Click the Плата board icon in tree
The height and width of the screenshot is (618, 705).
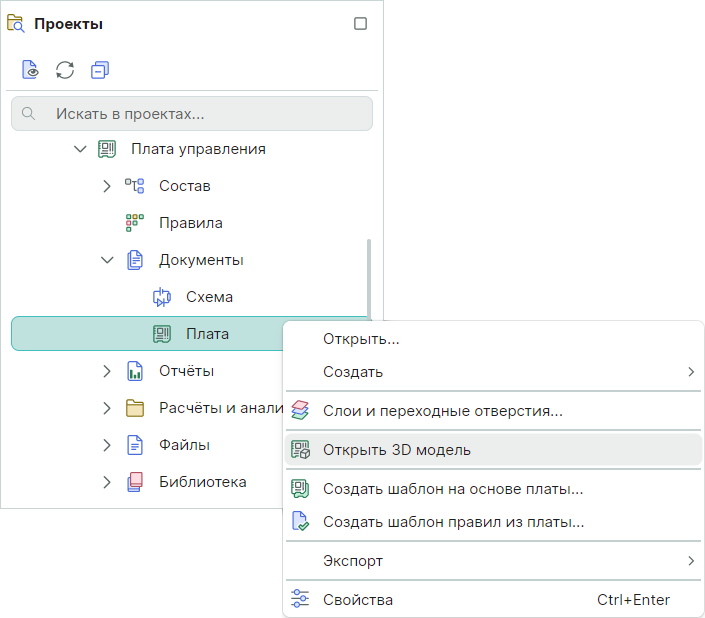point(162,334)
